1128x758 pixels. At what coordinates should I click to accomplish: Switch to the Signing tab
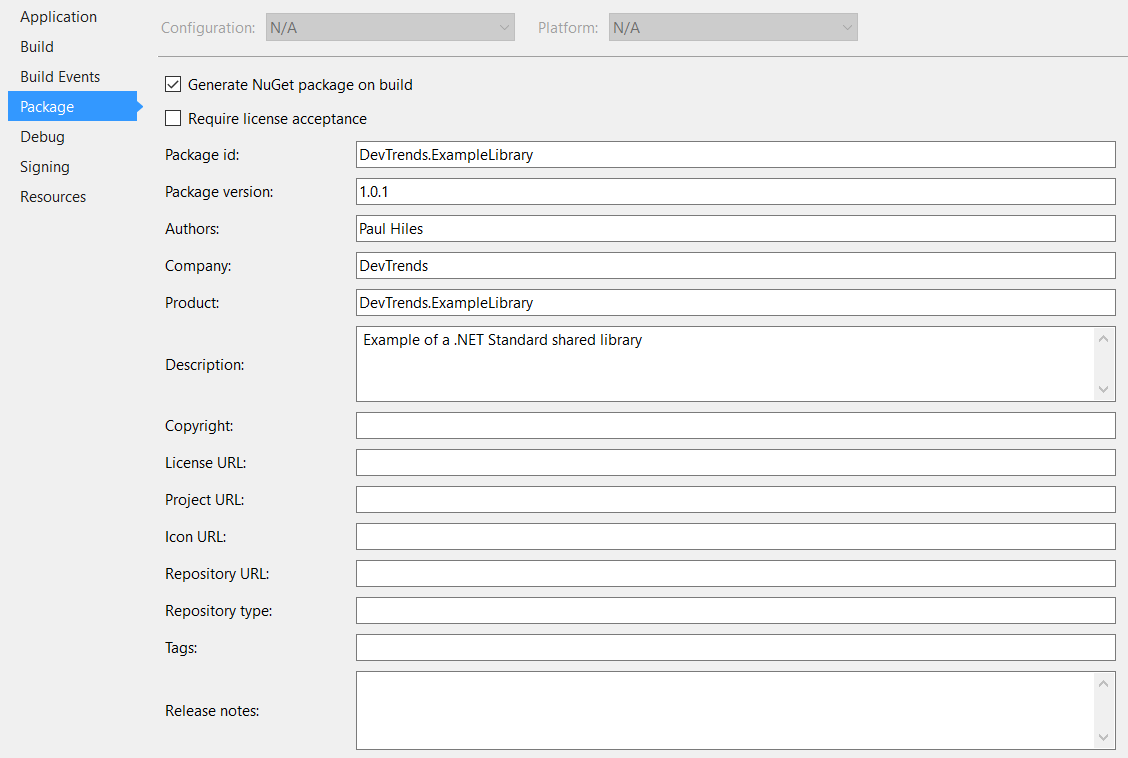coord(45,167)
